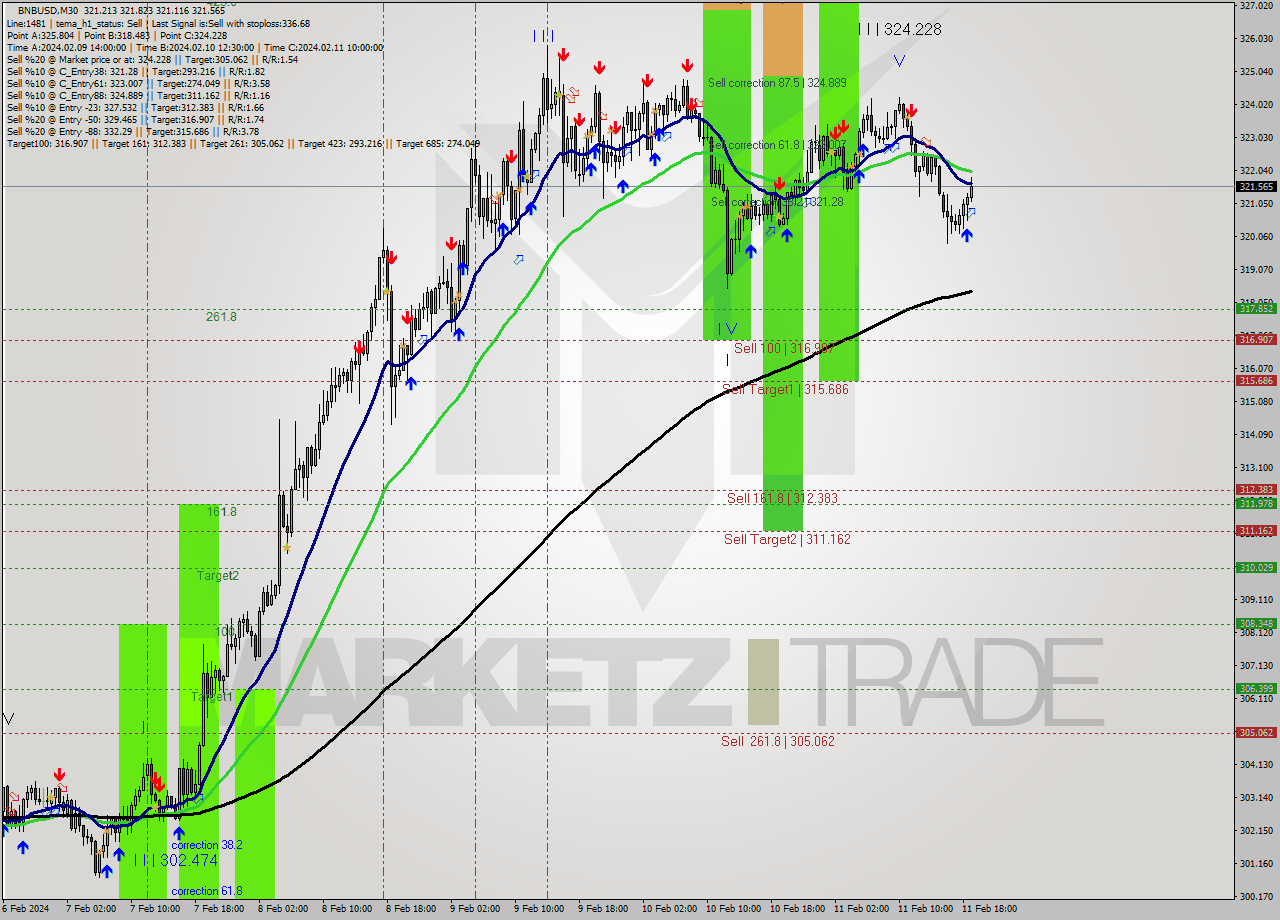Click the 'Sell %20 @ Entry -88: 332.29' line
The height and width of the screenshot is (920, 1280).
(133, 131)
